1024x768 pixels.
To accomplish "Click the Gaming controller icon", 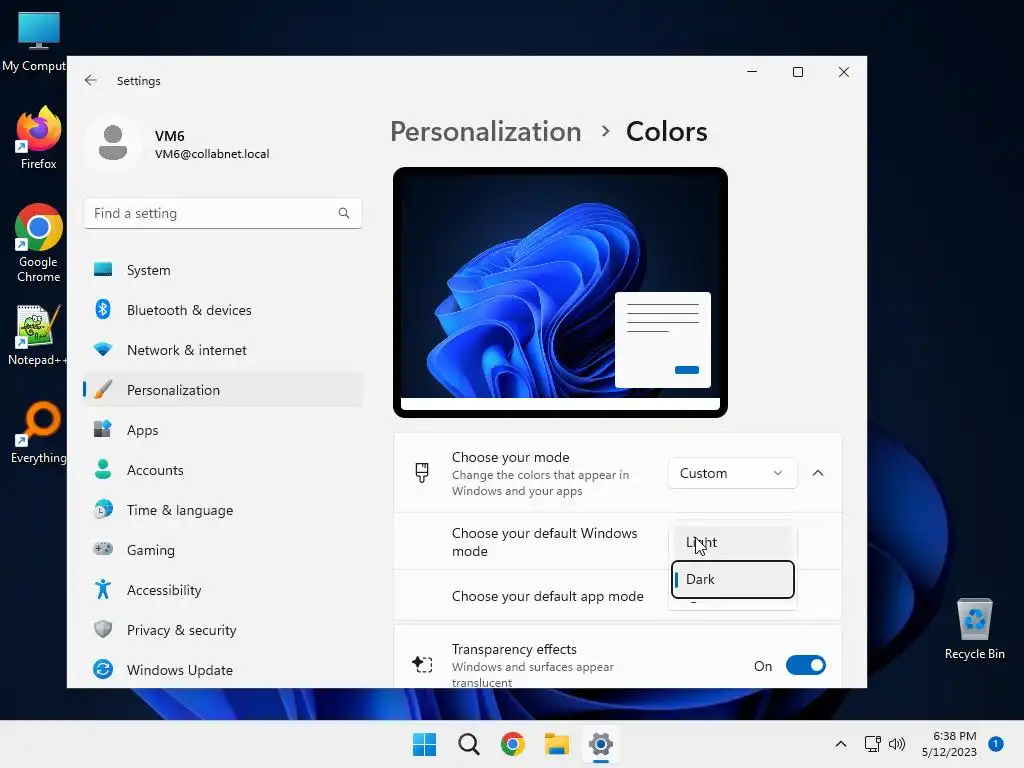I will click(x=103, y=549).
